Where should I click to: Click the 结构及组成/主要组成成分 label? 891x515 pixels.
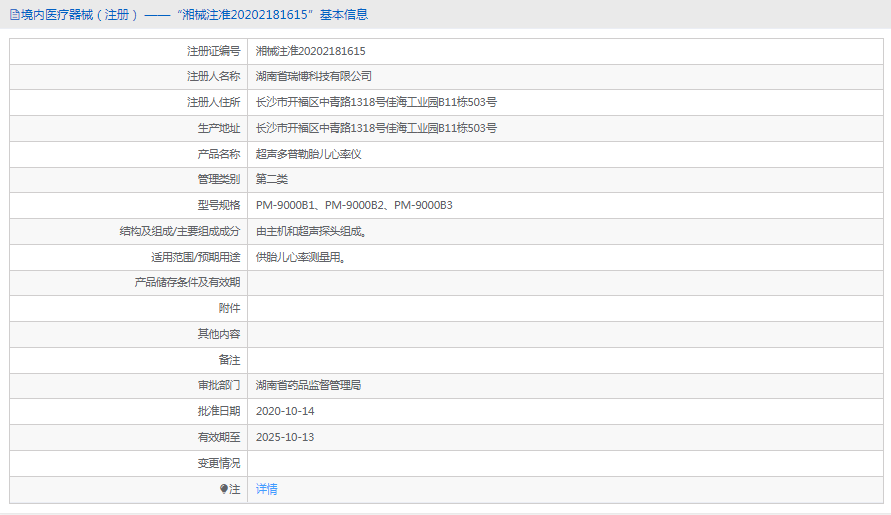pos(180,231)
